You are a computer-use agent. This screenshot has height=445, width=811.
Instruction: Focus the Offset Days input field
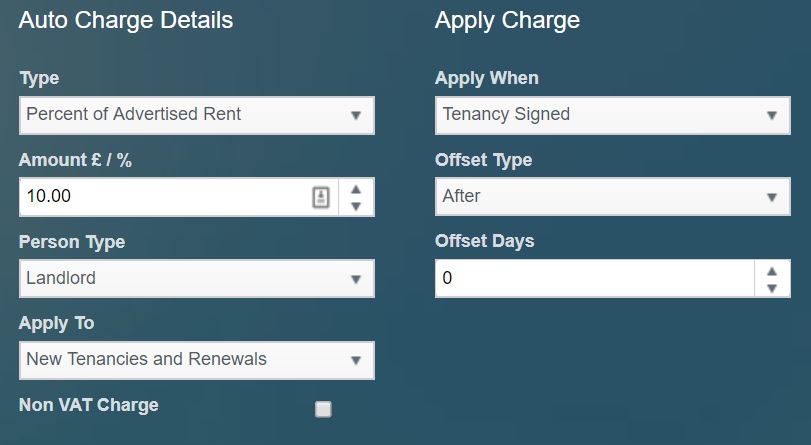[590, 279]
